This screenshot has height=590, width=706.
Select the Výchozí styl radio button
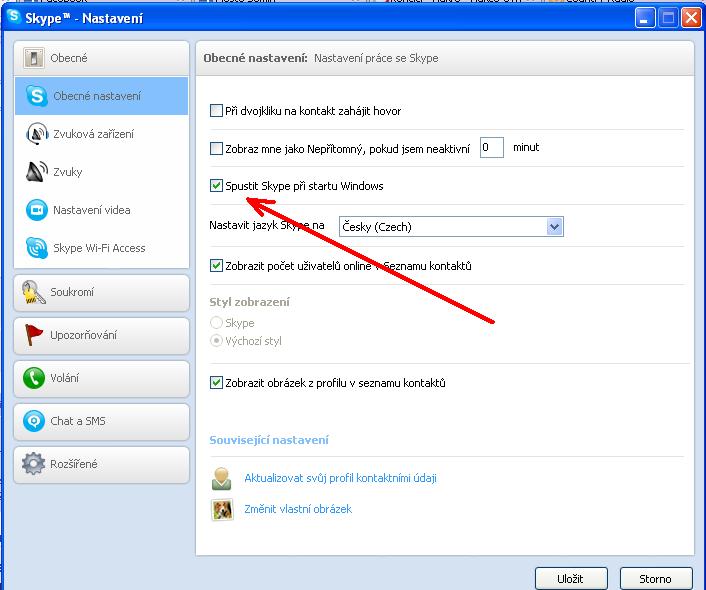pyautogui.click(x=217, y=340)
